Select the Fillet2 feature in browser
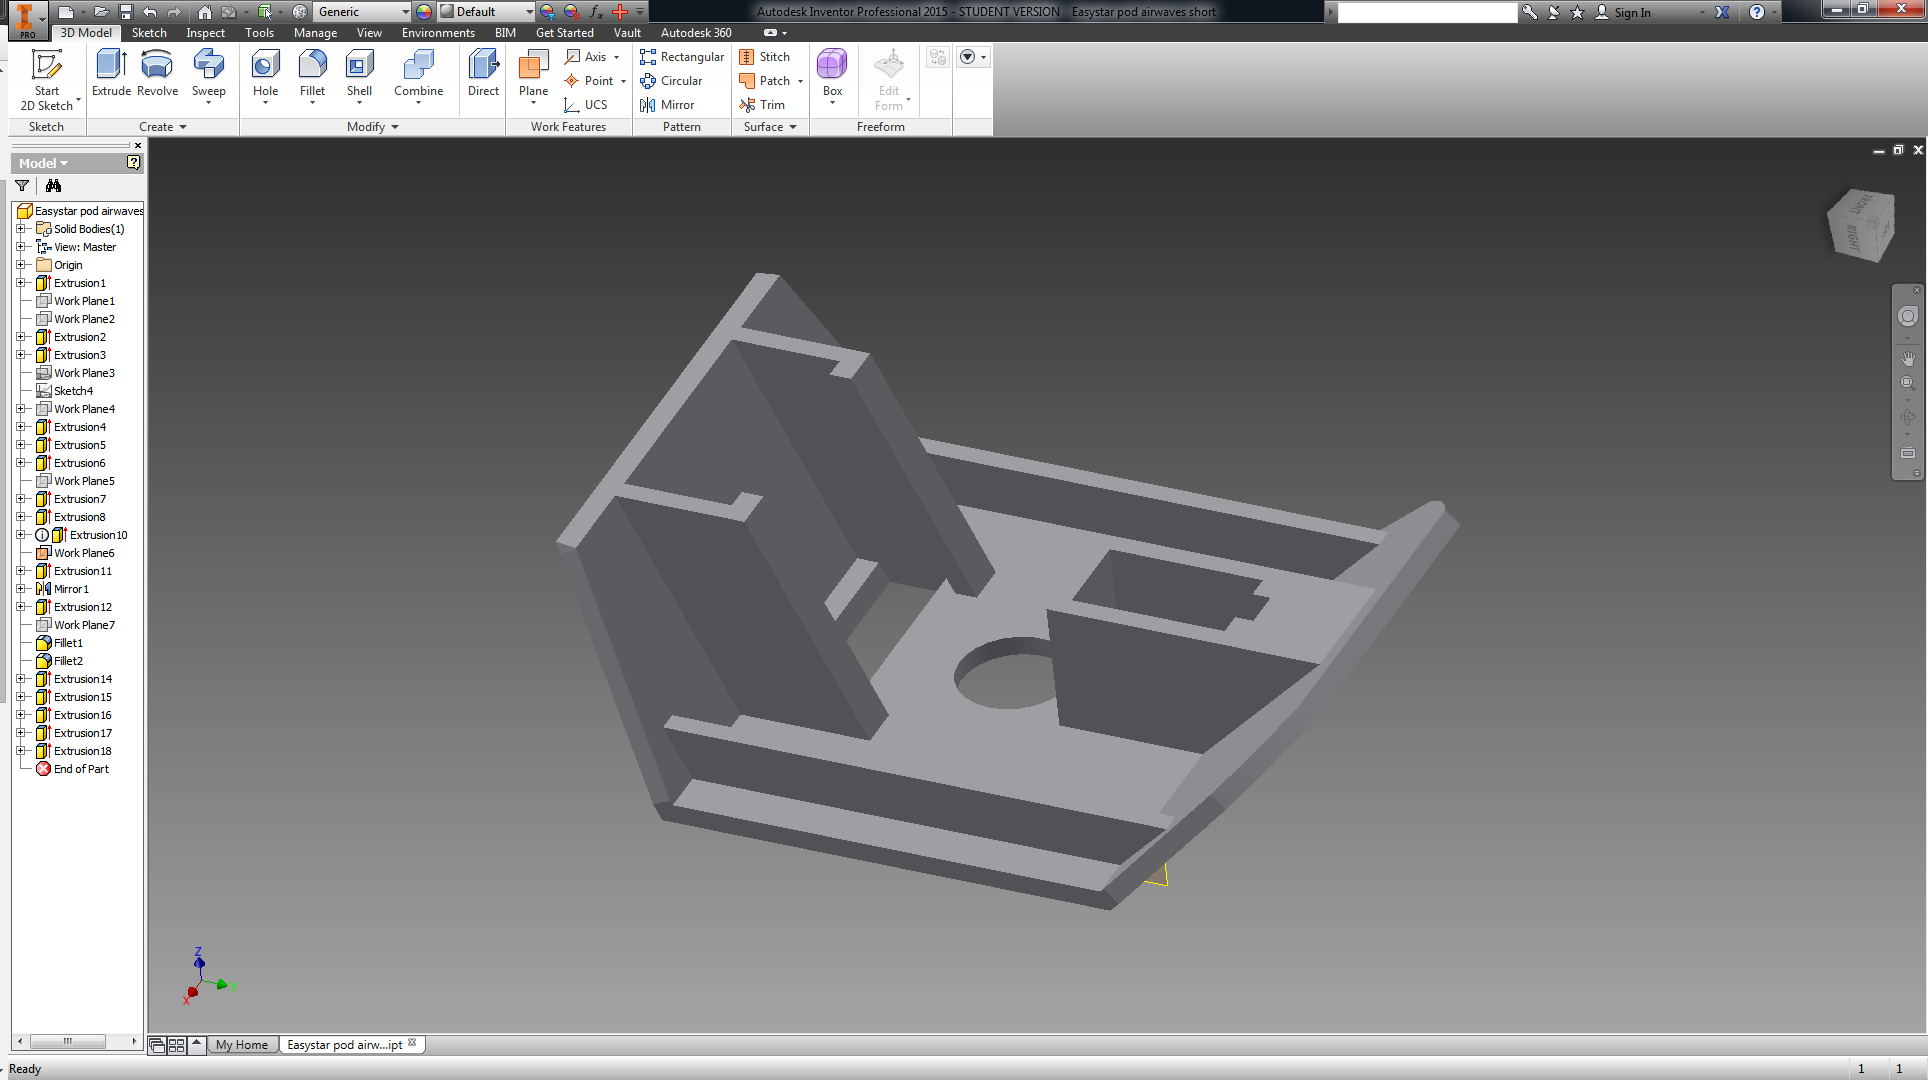1928x1080 pixels. 68,661
